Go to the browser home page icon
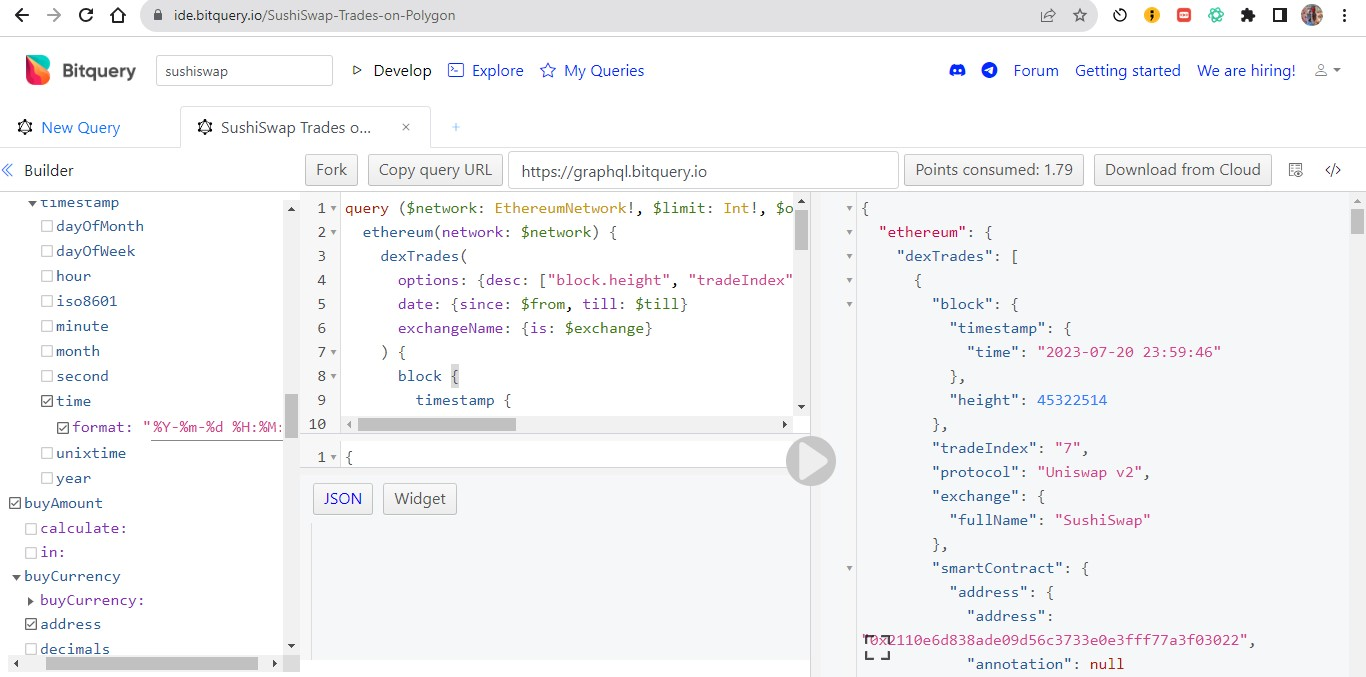This screenshot has width=1366, height=677. tap(118, 16)
